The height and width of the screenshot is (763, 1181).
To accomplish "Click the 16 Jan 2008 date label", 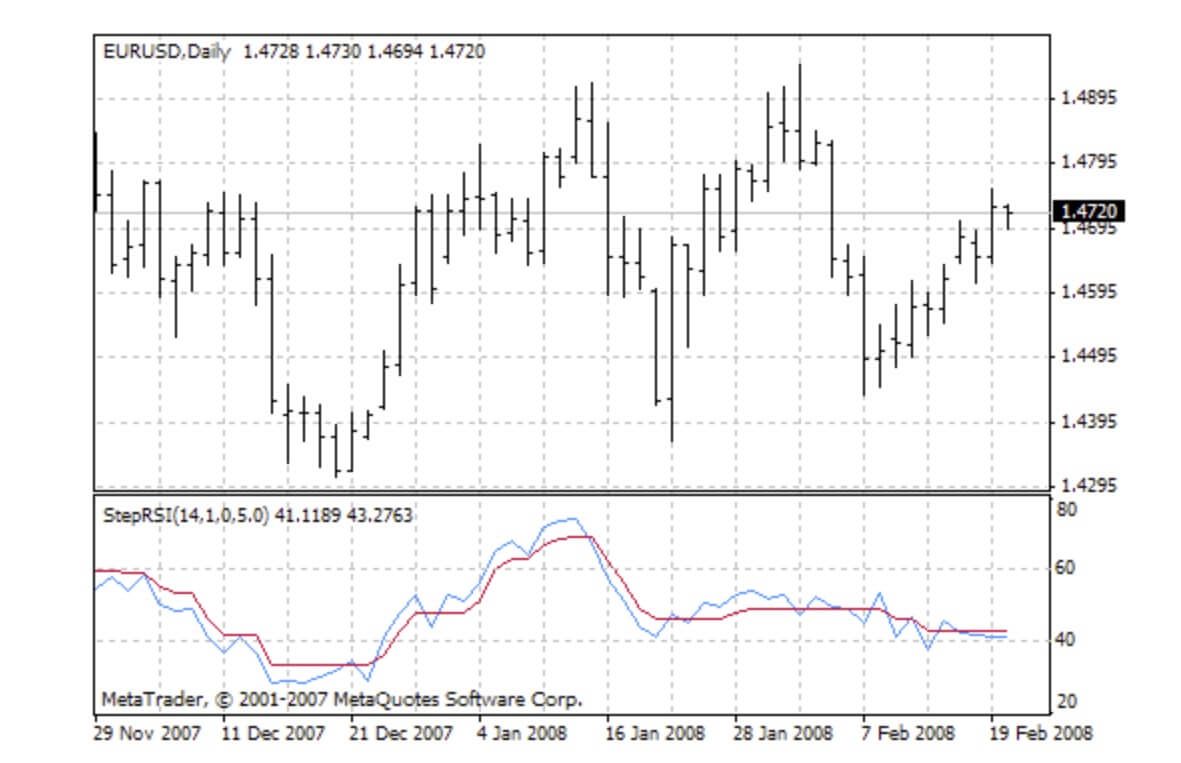I will pos(655,733).
